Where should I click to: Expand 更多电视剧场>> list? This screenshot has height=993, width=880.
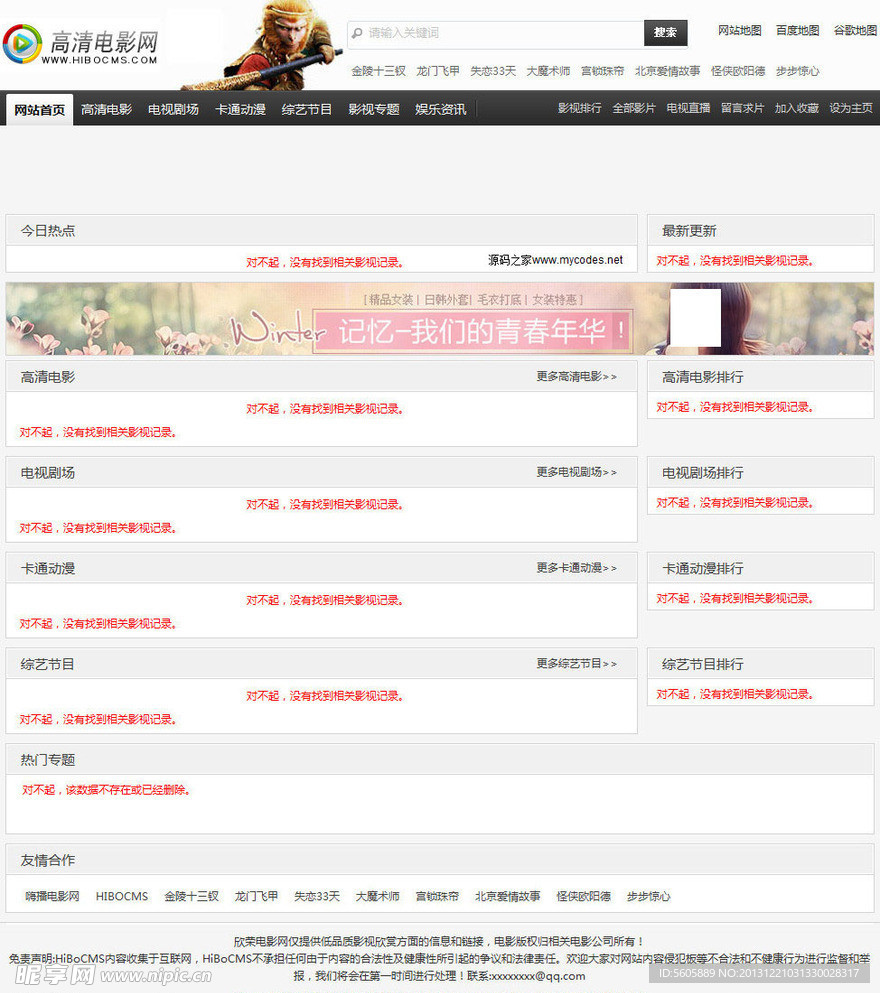click(x=576, y=472)
